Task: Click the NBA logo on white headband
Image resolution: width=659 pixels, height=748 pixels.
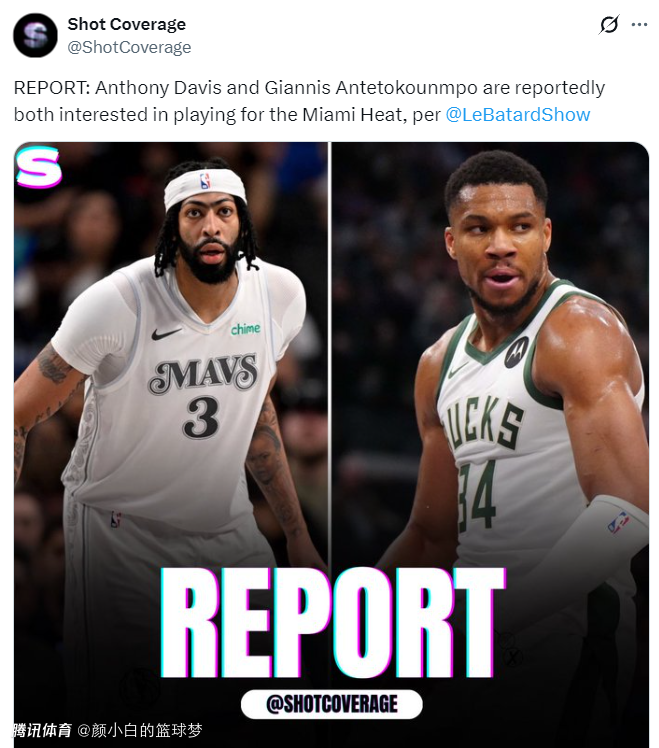Action: tap(206, 182)
